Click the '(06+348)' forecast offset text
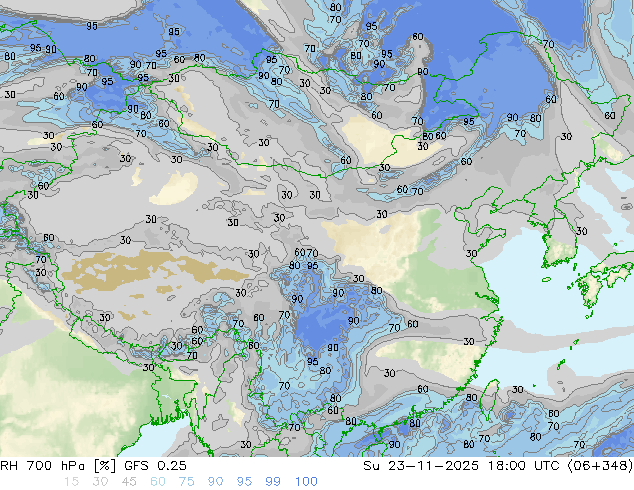The image size is (634, 490). [600, 466]
